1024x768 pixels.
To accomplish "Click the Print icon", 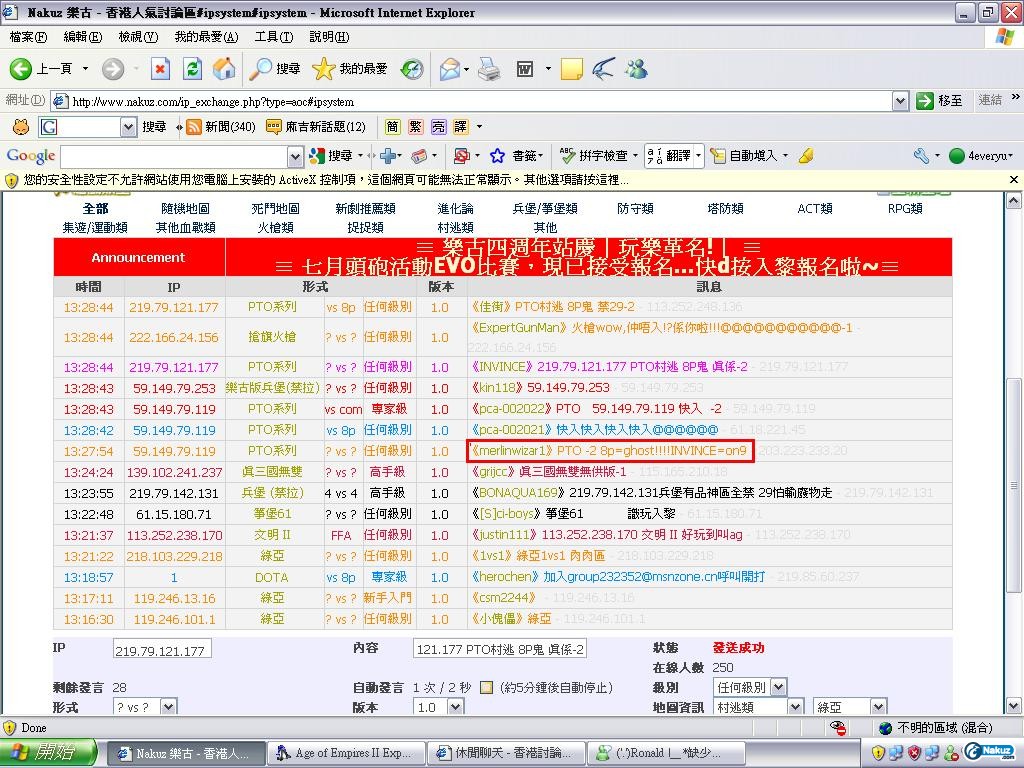I will click(489, 69).
